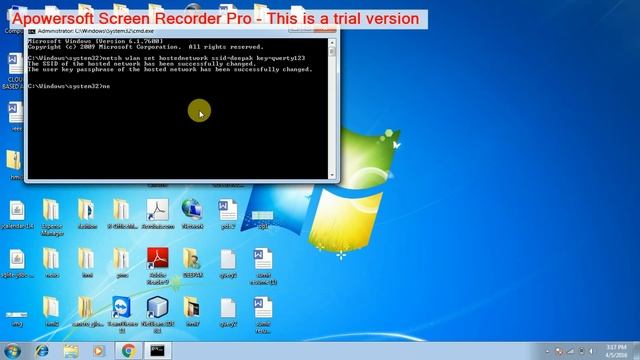Open the taskbar clock showing 3:17 PM
The image size is (640, 360).
click(616, 351)
